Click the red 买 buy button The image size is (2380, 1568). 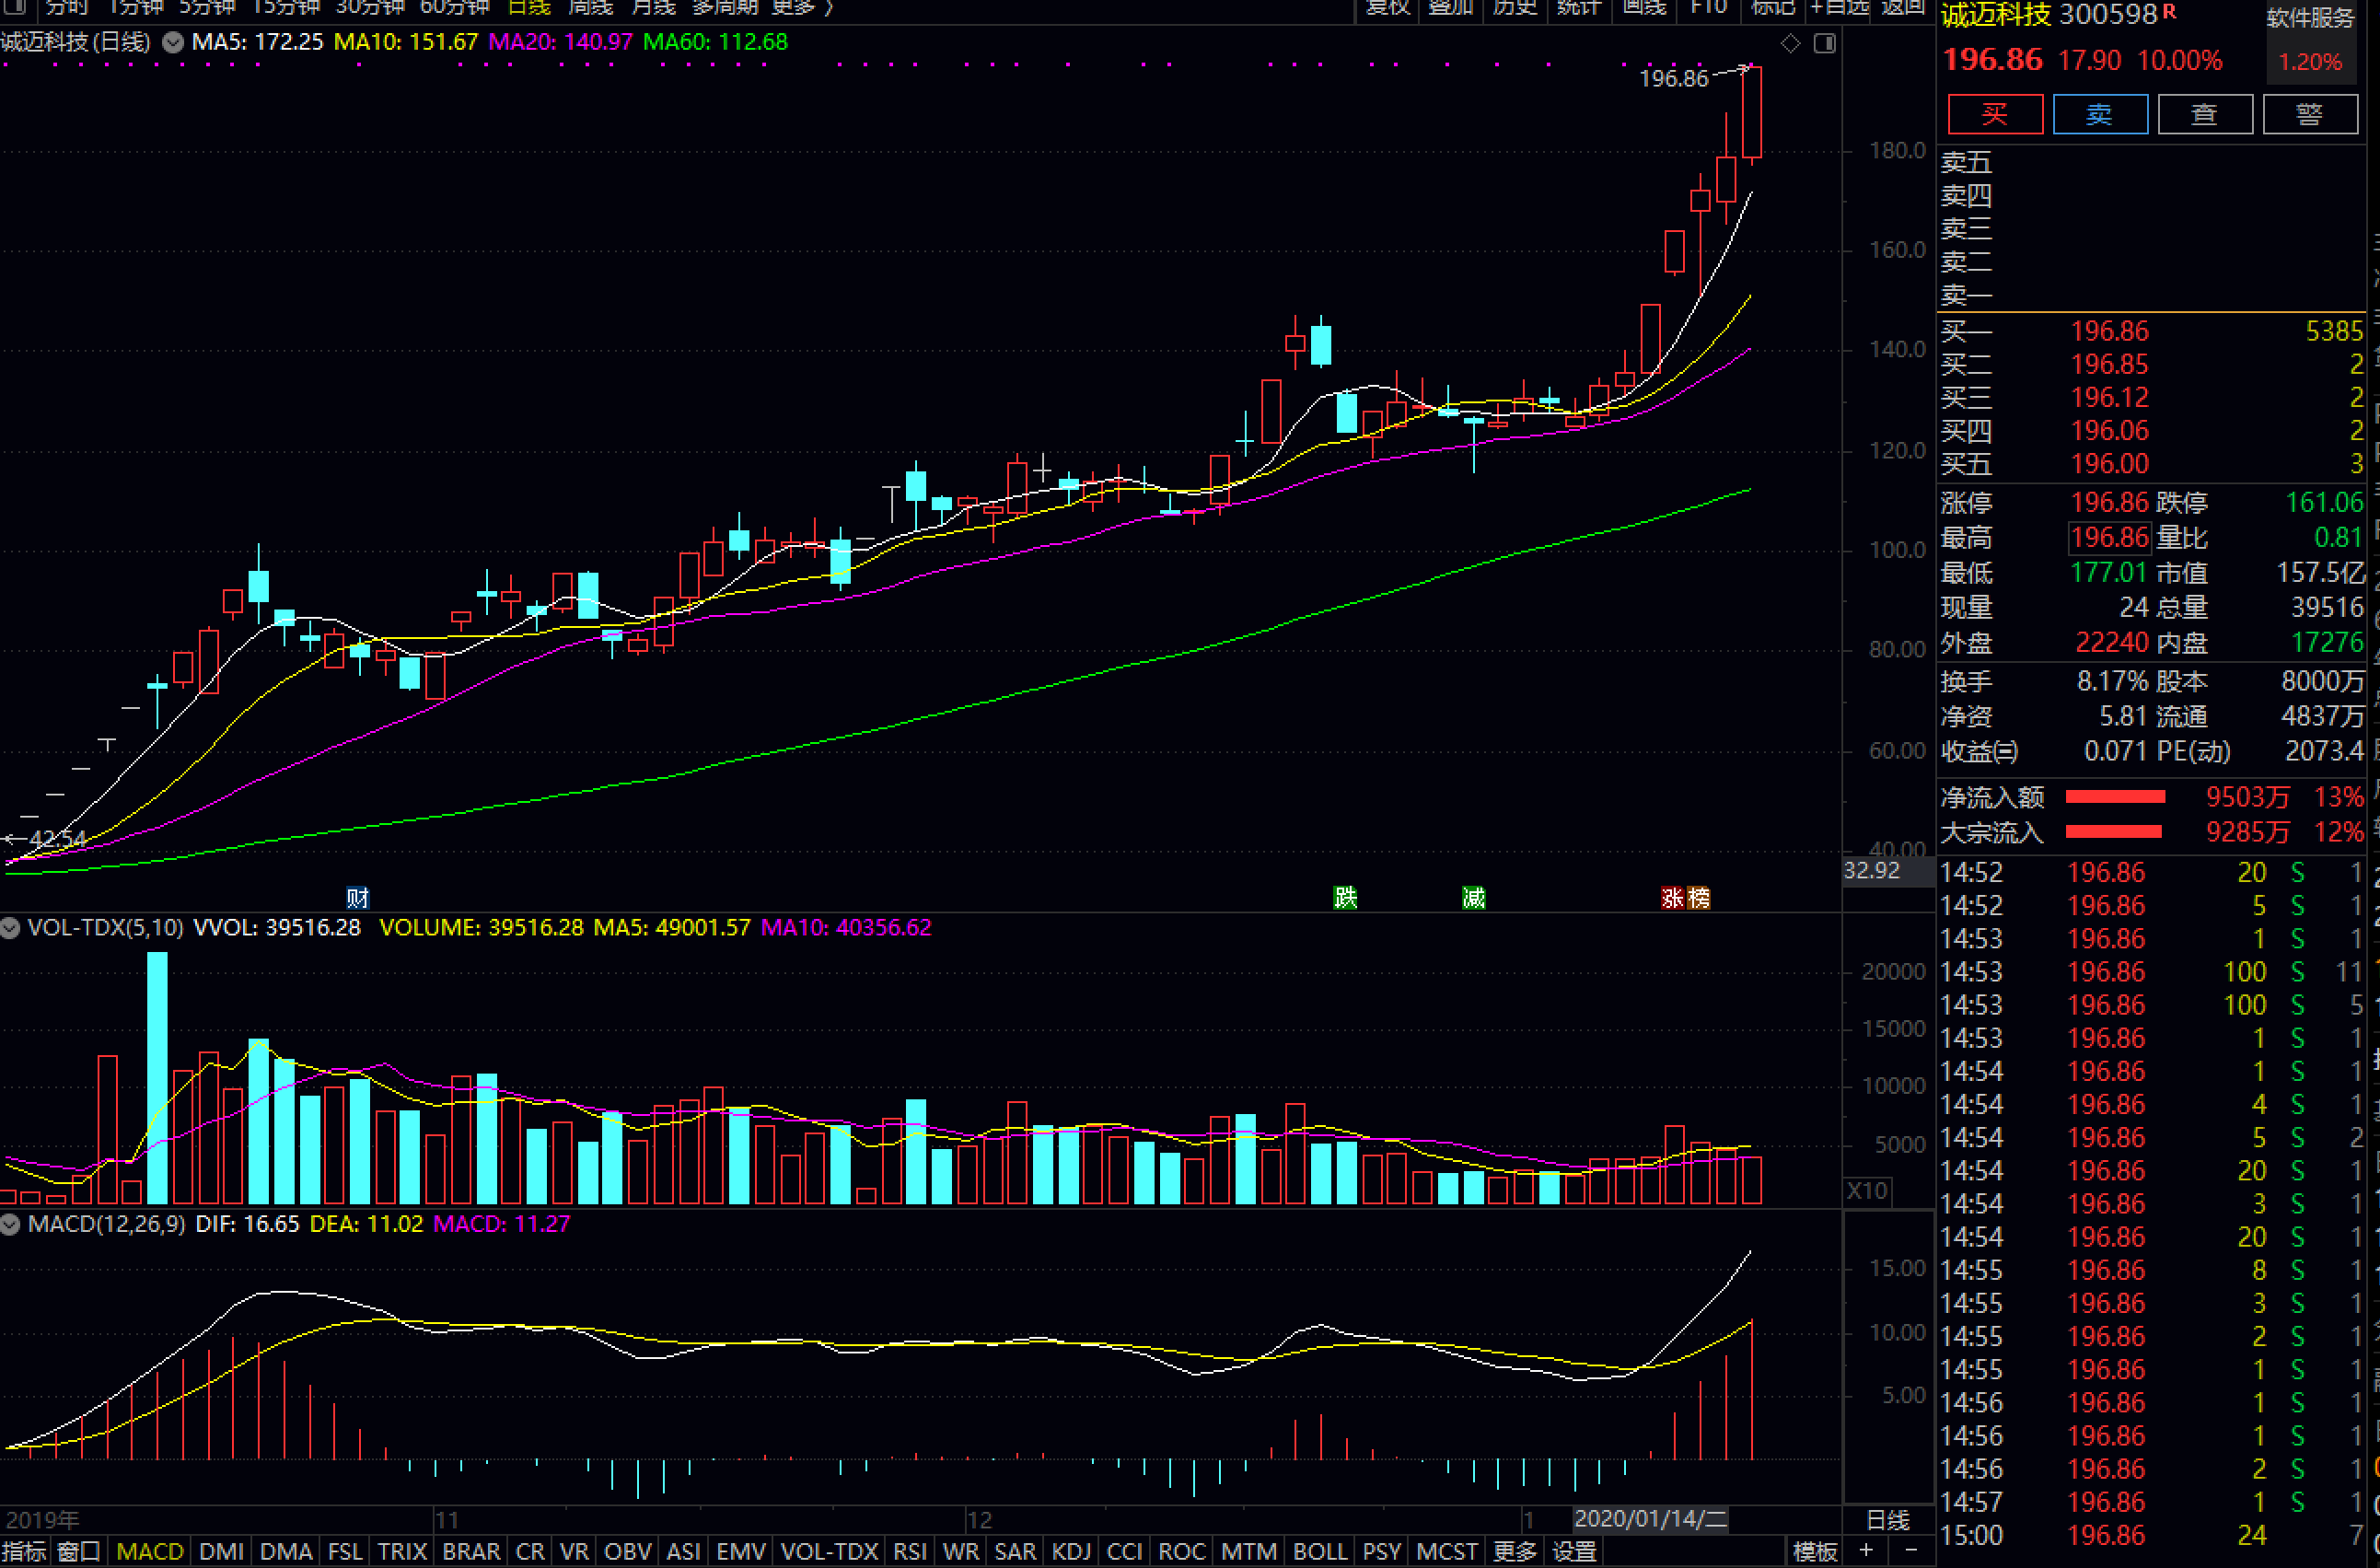(x=1995, y=114)
